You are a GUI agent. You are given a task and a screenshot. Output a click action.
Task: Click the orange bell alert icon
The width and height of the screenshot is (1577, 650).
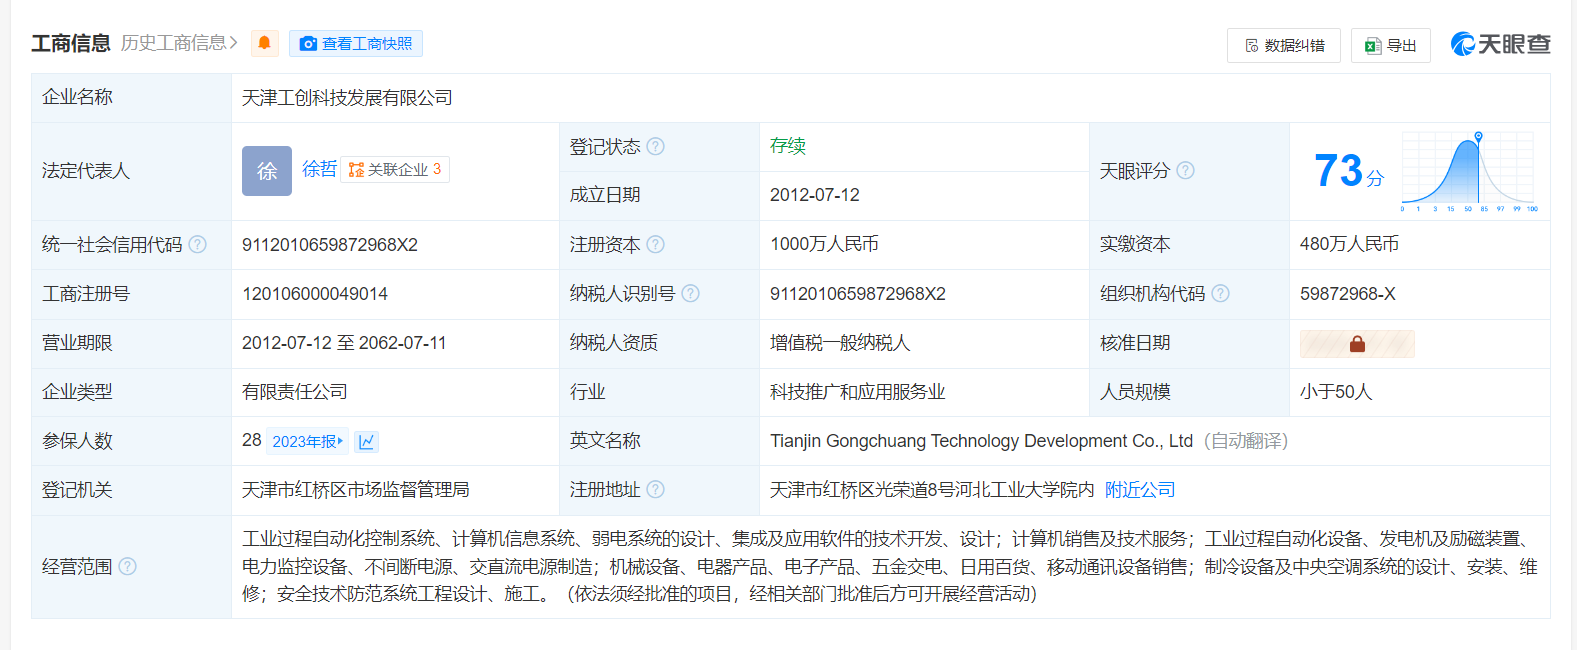[x=265, y=43]
